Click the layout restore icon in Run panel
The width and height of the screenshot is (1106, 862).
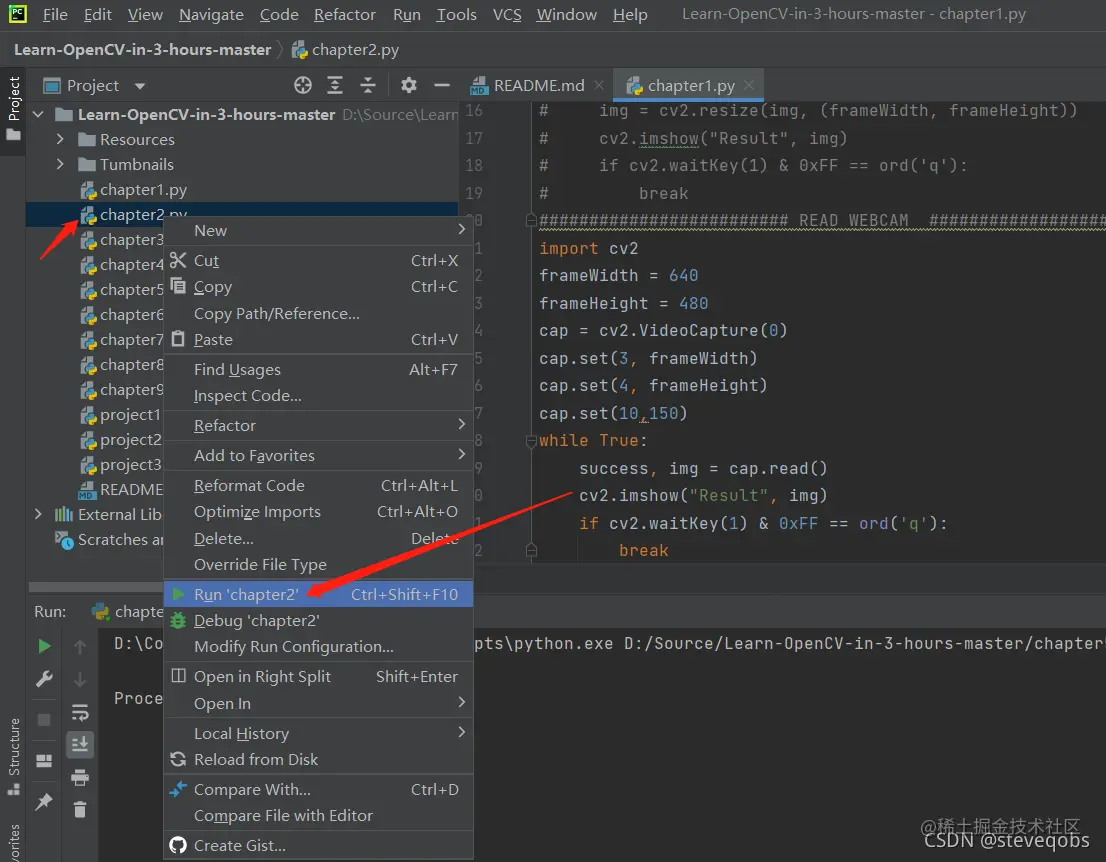point(44,760)
